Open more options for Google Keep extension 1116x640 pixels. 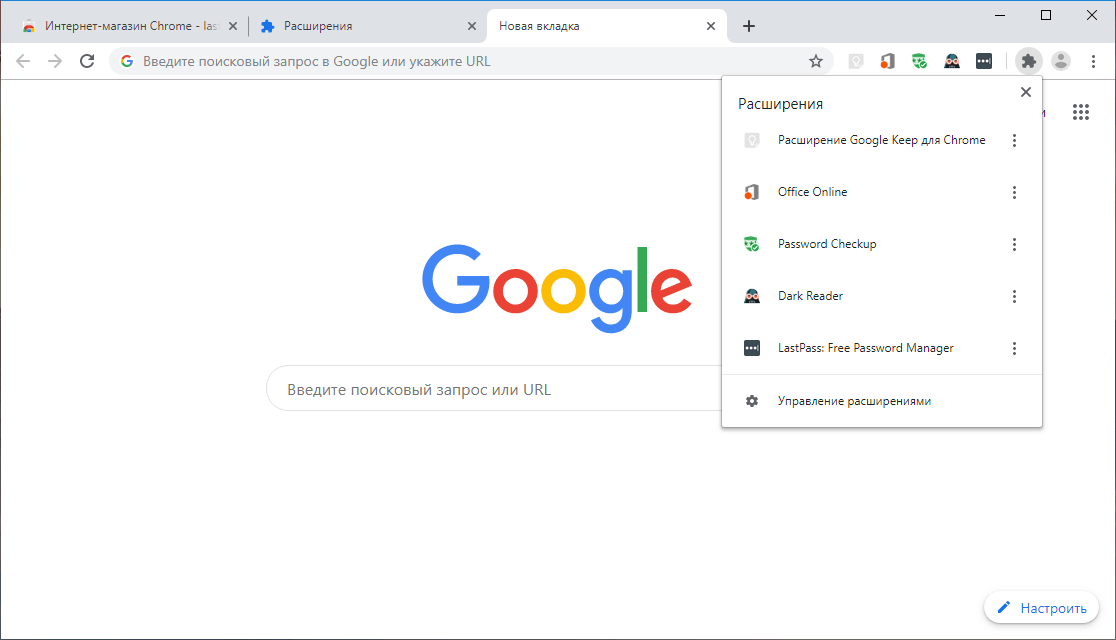pos(1014,140)
